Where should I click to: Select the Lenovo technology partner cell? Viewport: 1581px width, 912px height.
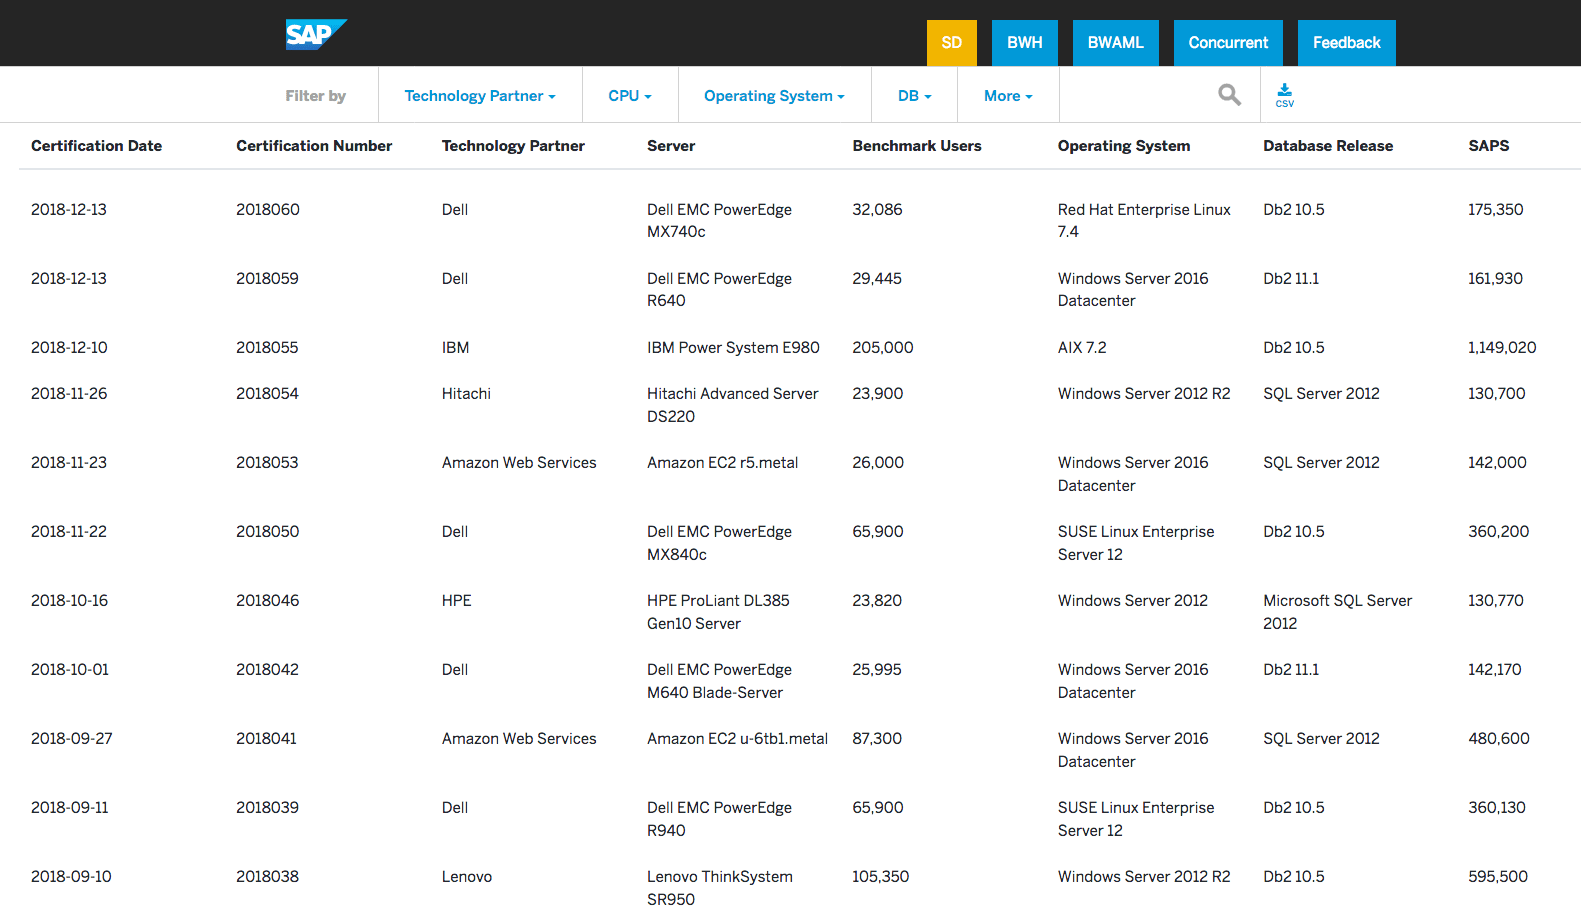[x=467, y=877]
